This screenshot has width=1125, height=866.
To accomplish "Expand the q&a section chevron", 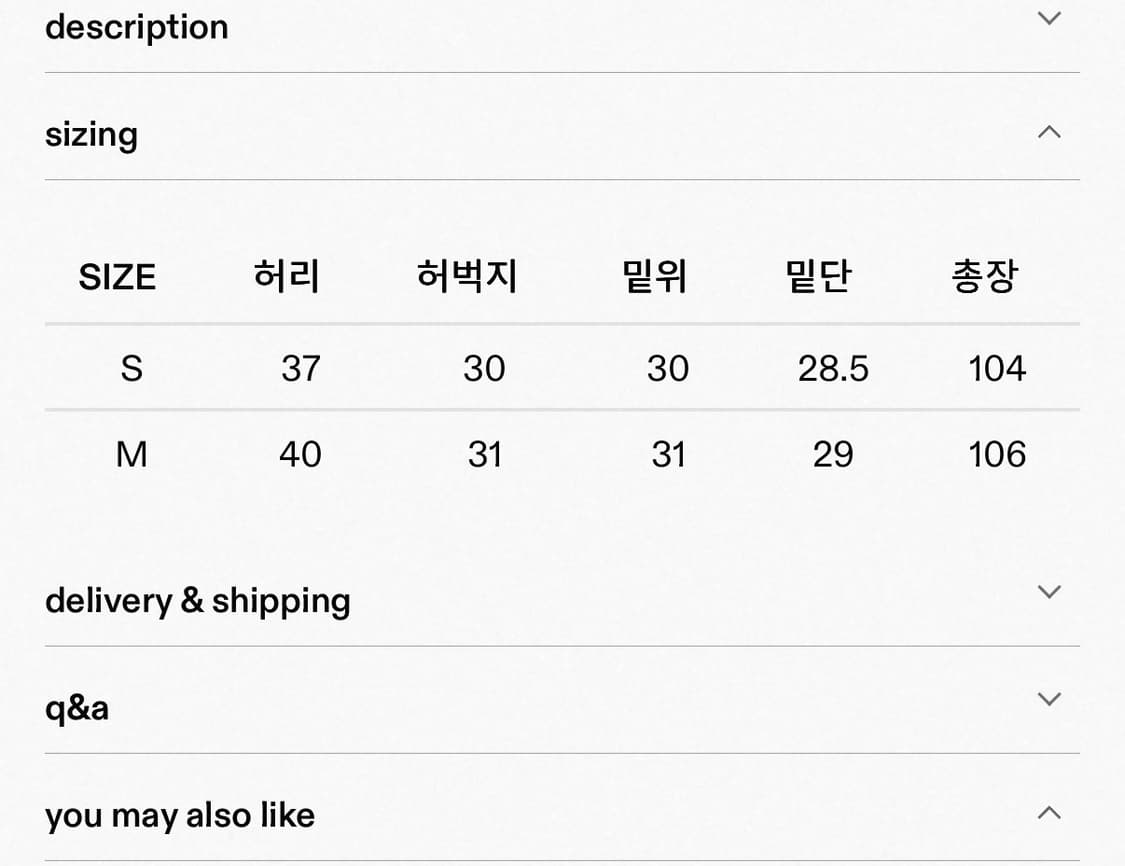I will (1048, 699).
